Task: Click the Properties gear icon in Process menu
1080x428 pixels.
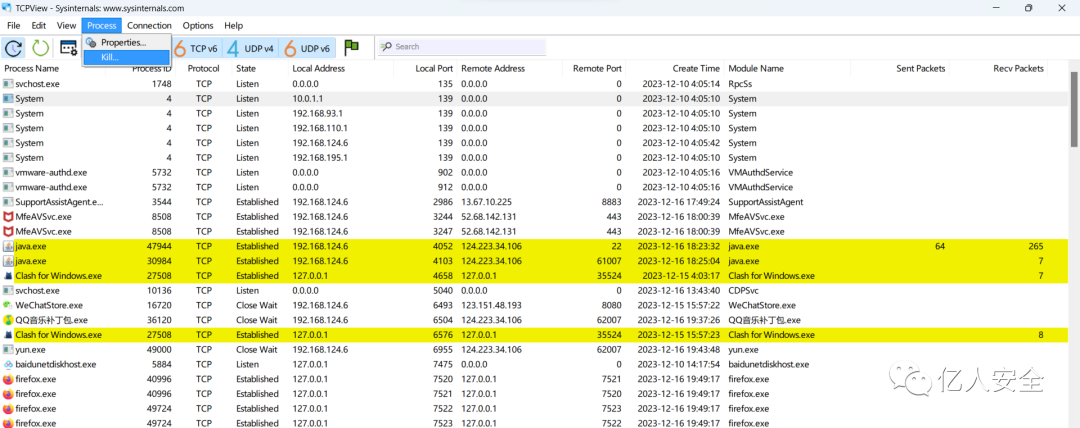Action: coord(91,43)
